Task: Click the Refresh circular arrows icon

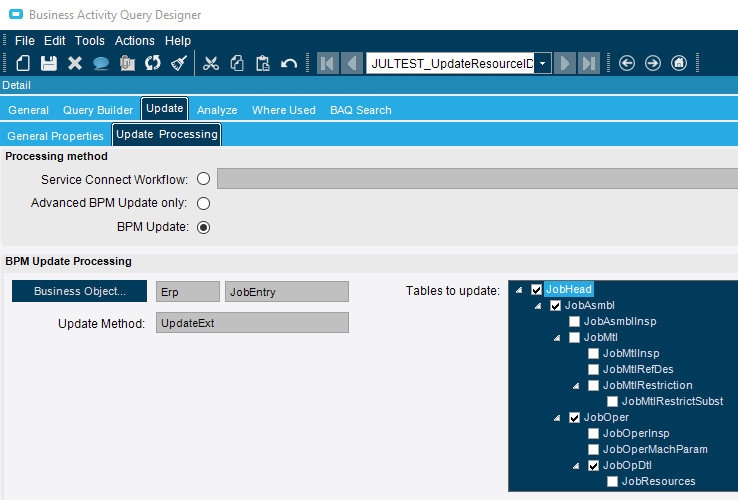Action: pos(152,63)
